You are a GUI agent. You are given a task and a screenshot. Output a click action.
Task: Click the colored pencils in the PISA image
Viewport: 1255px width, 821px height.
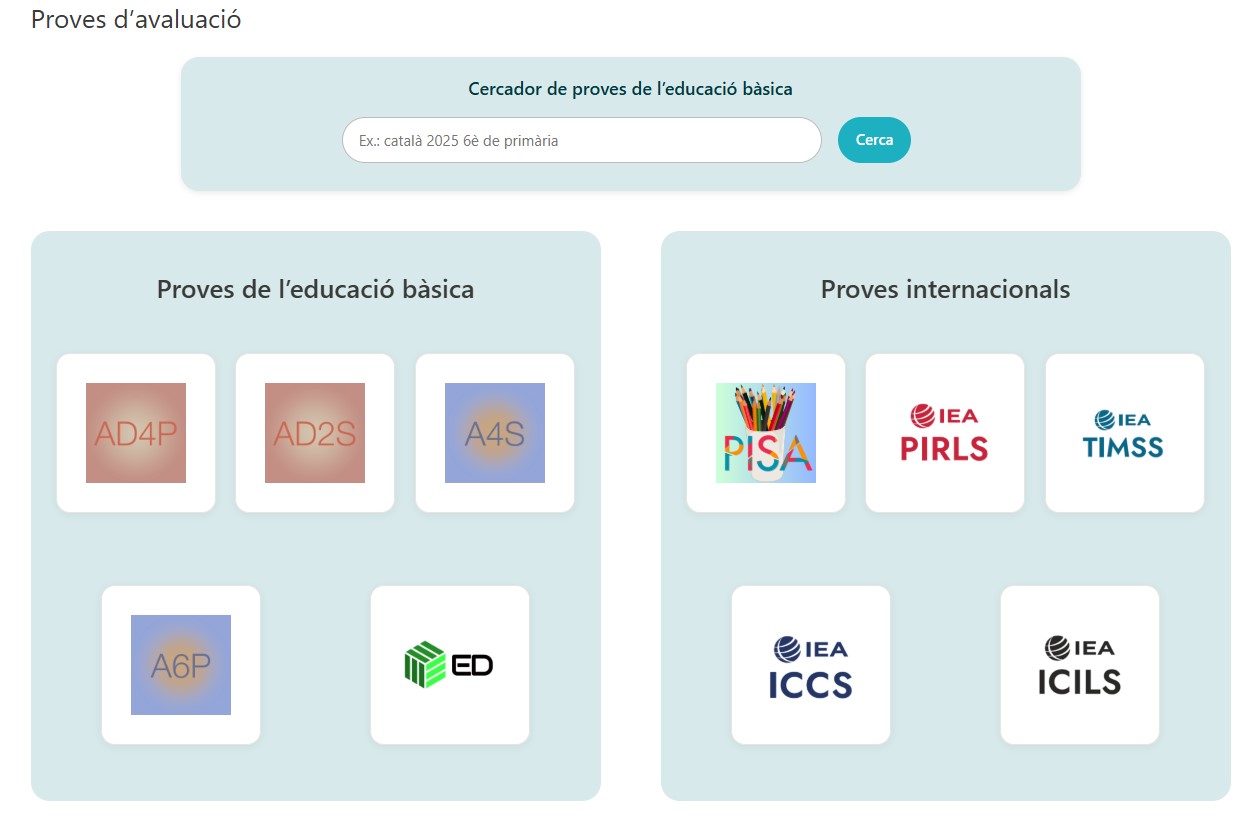point(765,409)
